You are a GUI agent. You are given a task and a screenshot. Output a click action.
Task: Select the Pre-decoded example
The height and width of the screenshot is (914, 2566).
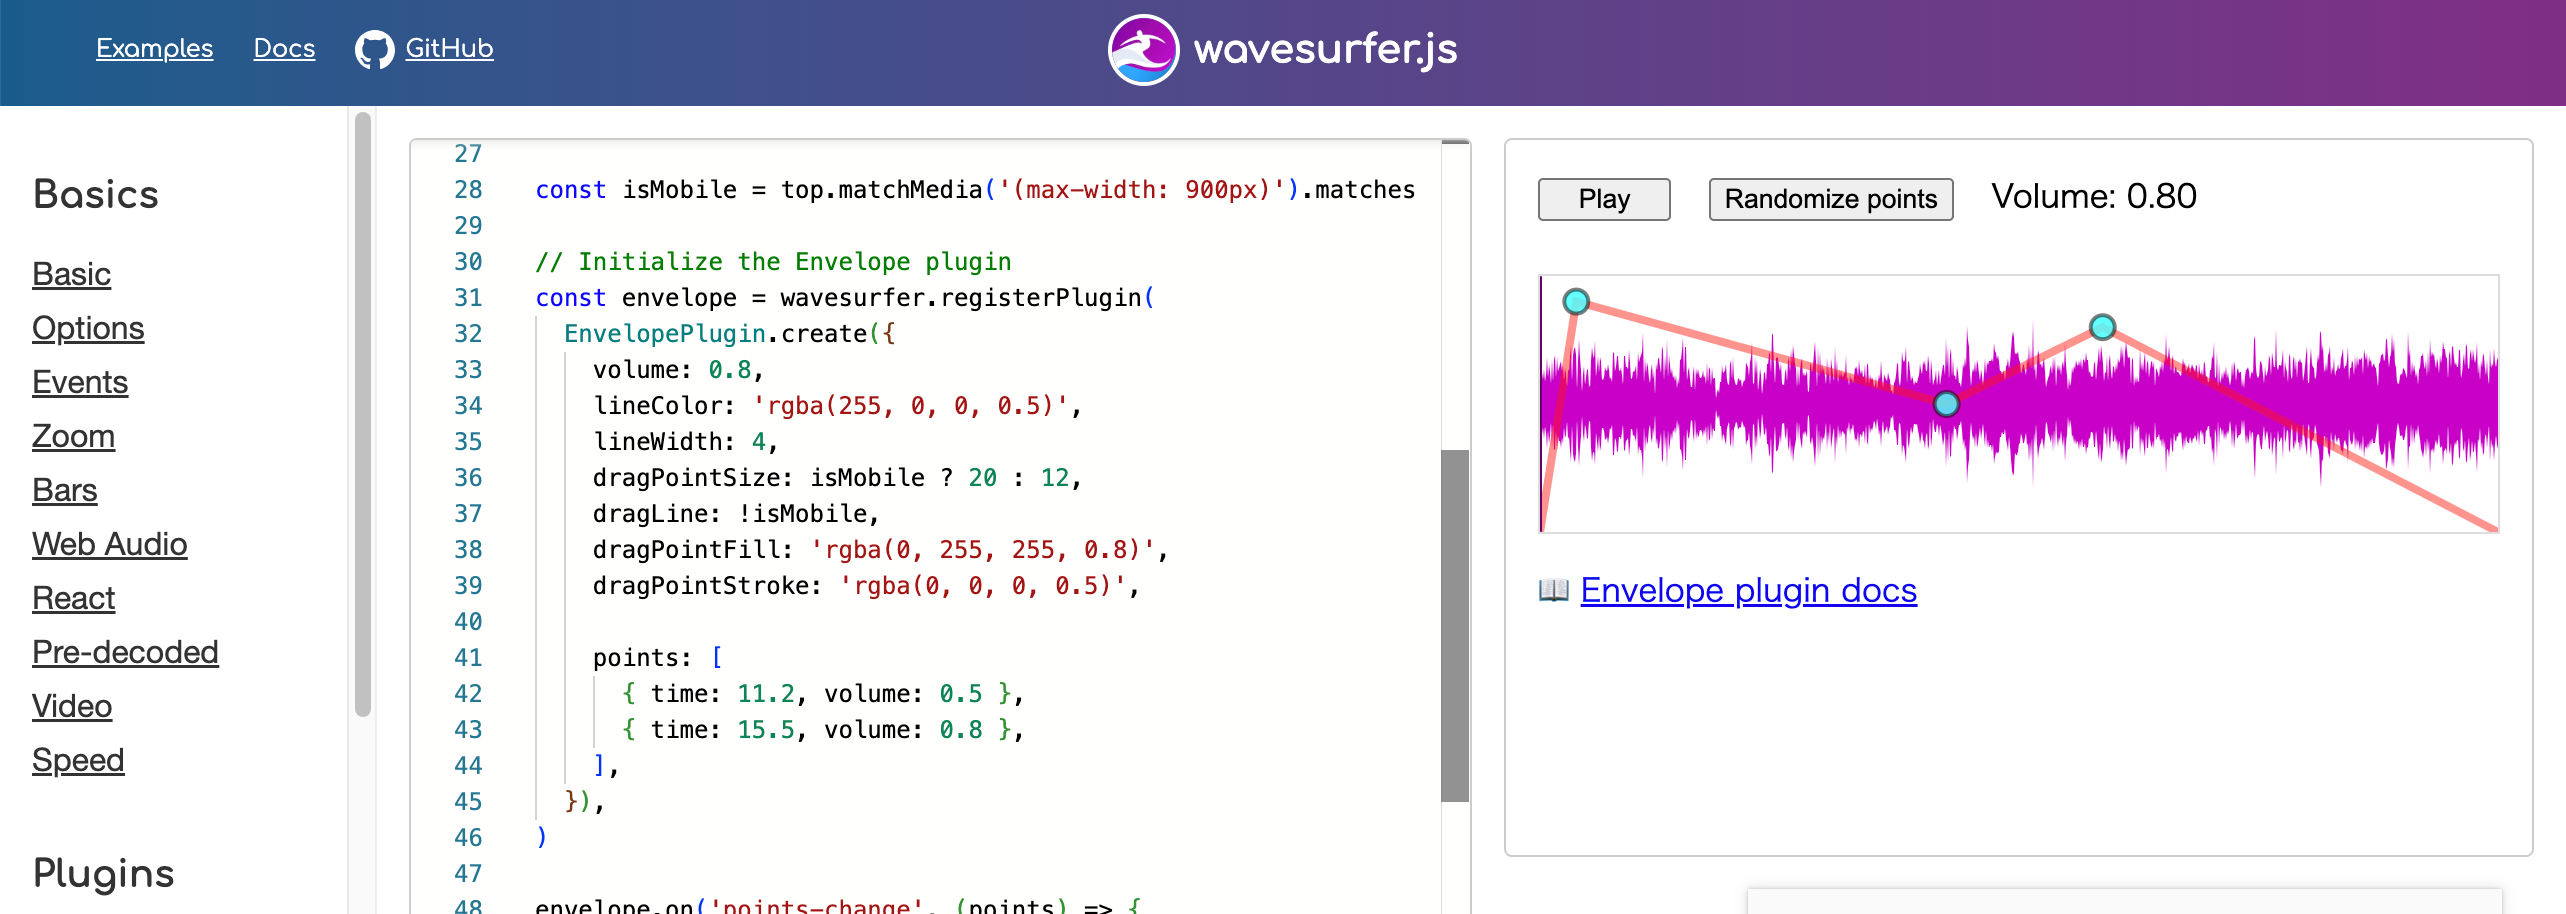point(125,652)
